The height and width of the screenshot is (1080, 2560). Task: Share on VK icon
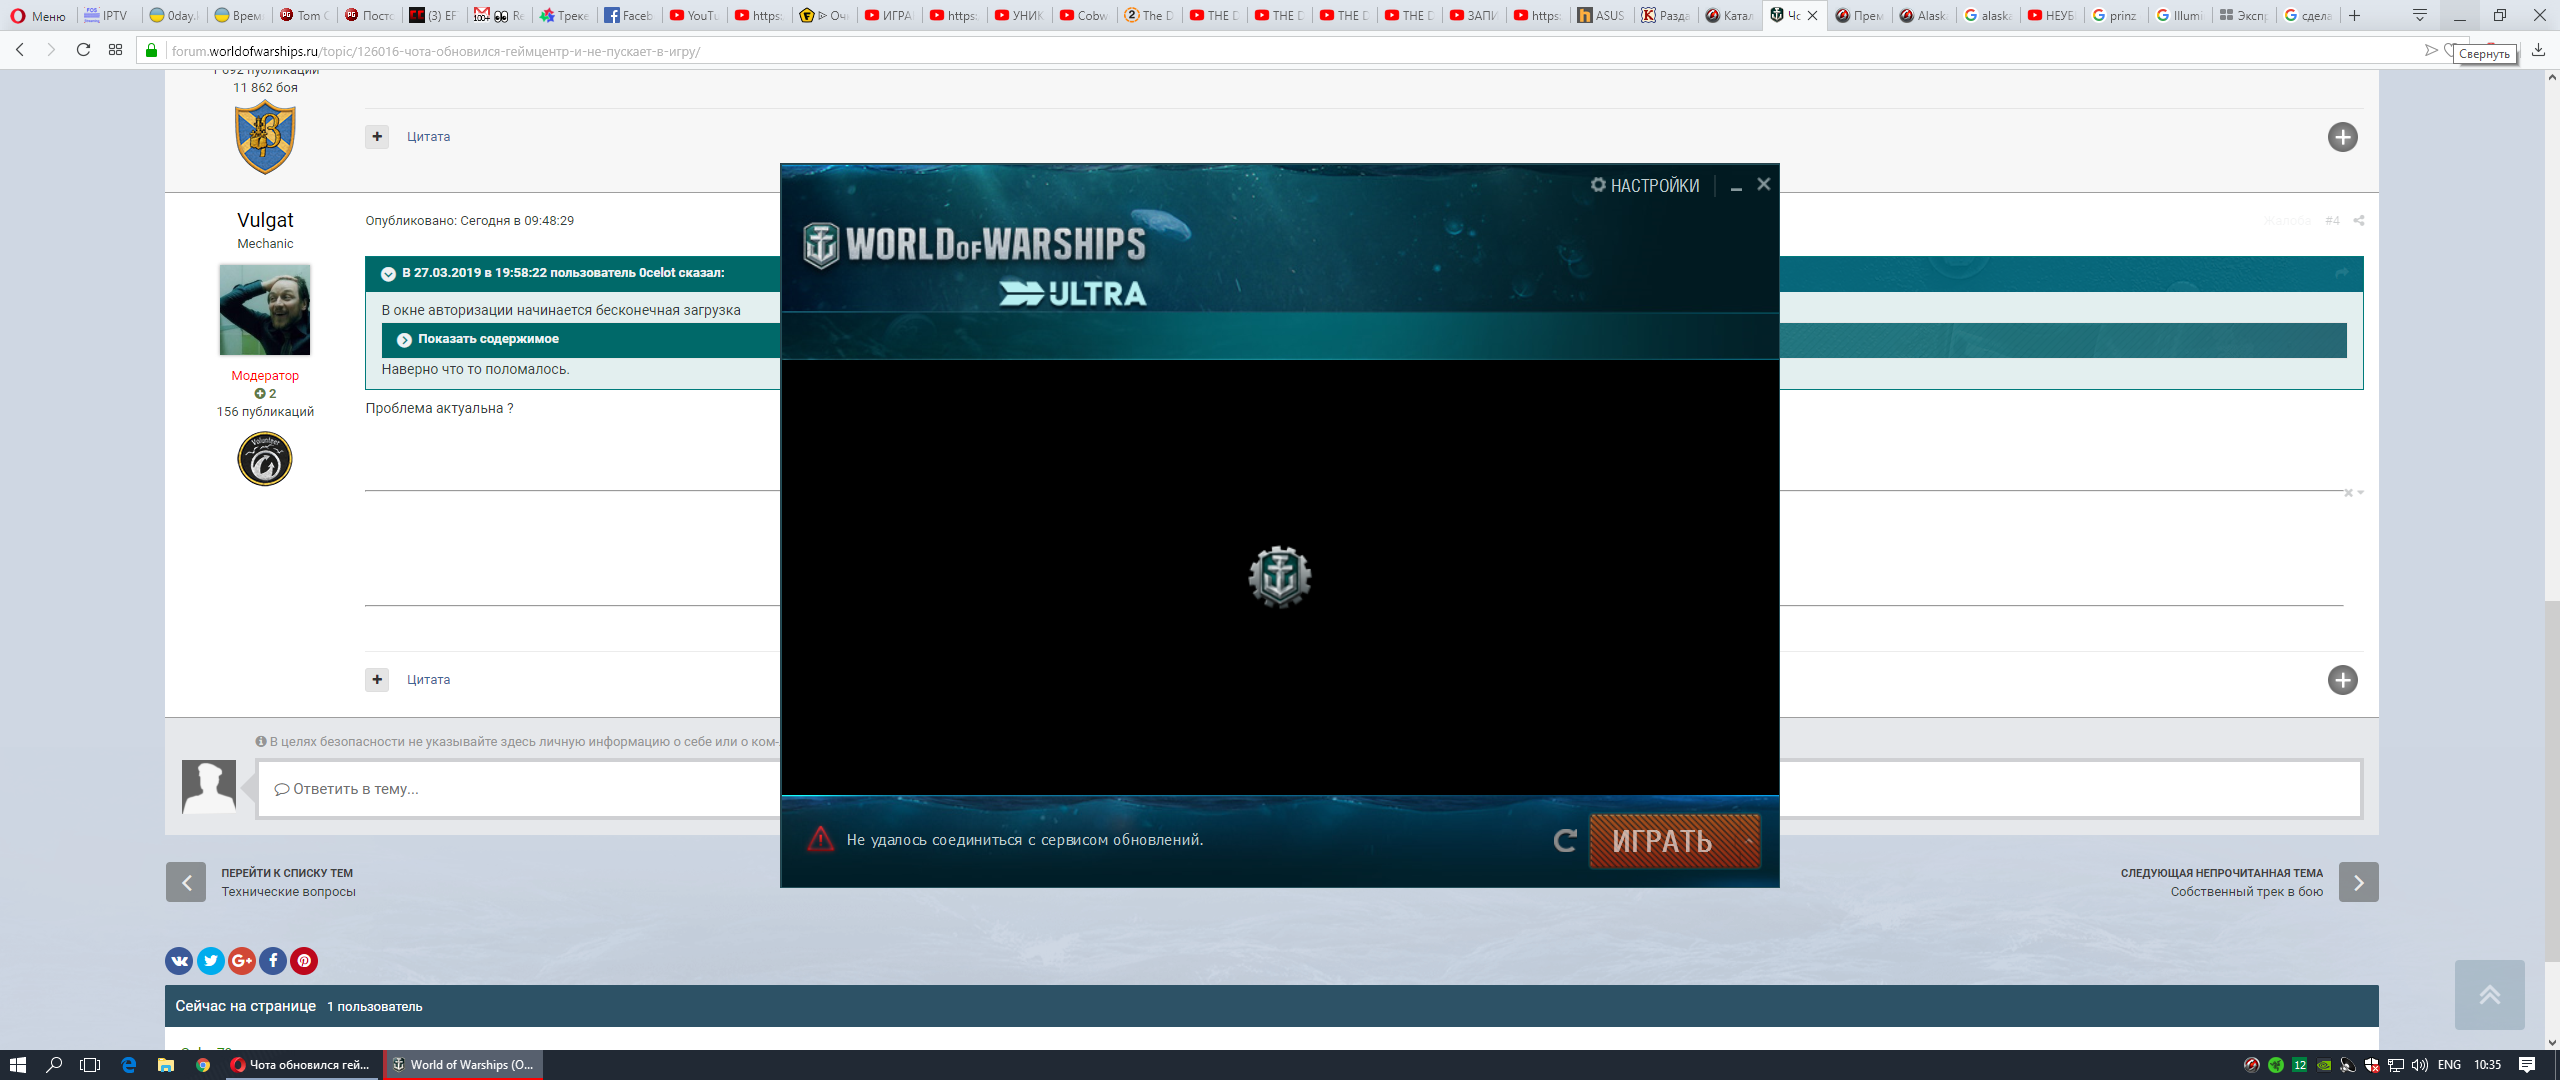[x=179, y=961]
